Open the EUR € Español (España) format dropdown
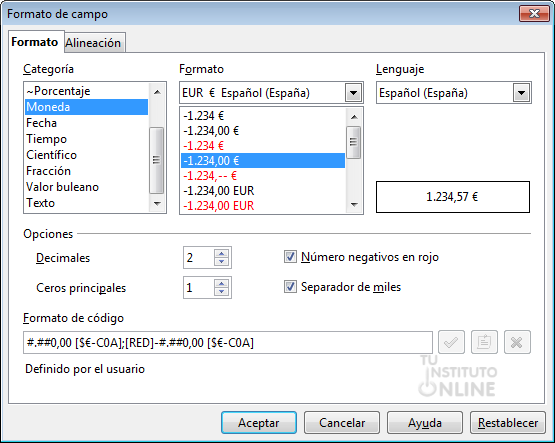This screenshot has width=555, height=443. (353, 93)
